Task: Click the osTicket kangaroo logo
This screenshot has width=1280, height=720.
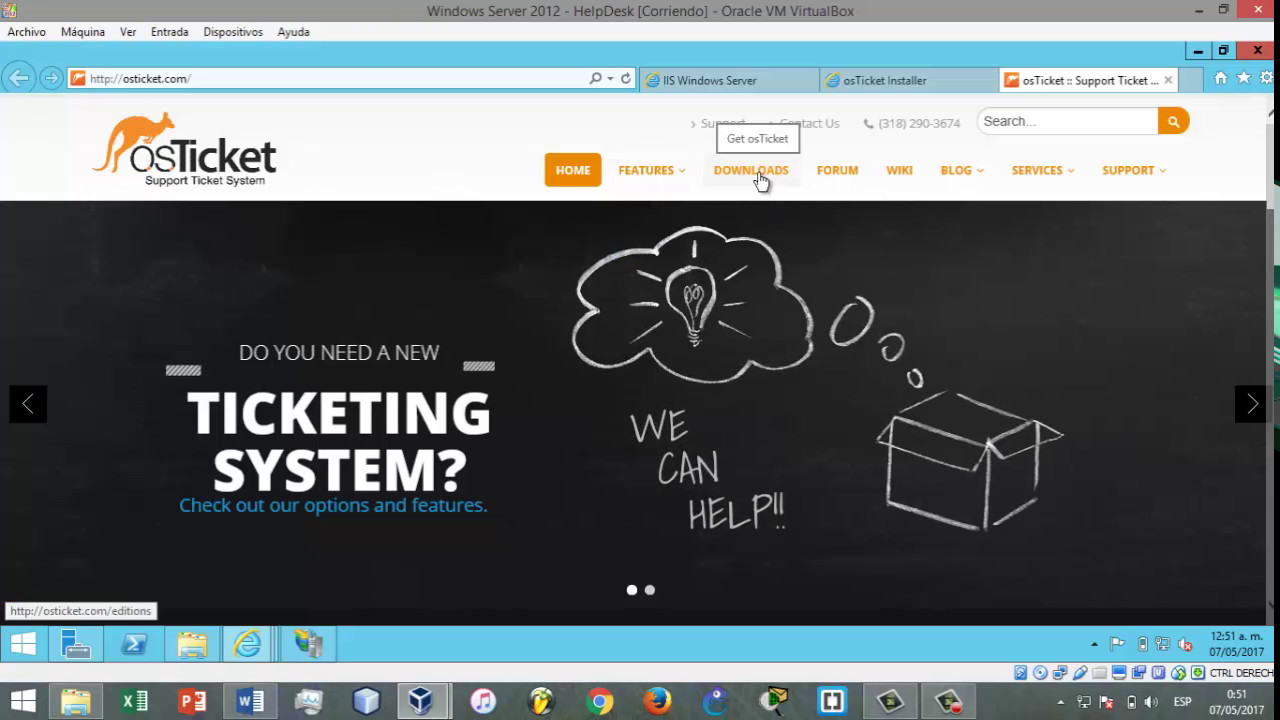Action: pyautogui.click(x=185, y=150)
